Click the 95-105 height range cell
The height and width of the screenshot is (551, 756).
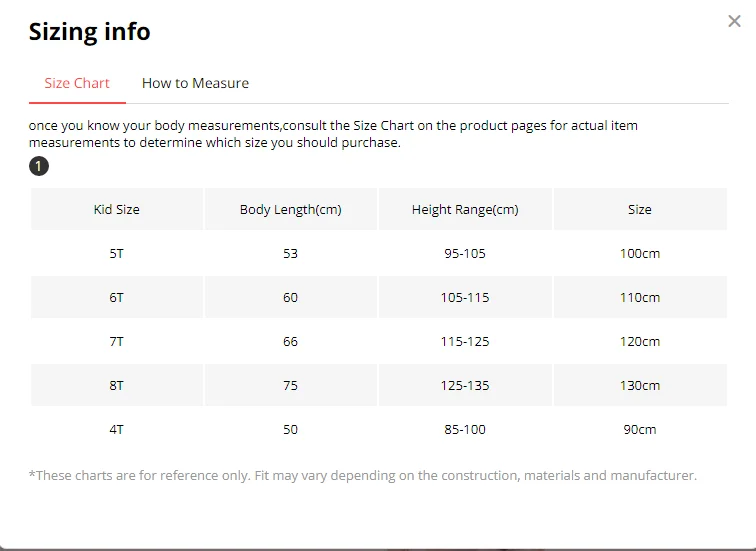pos(465,253)
